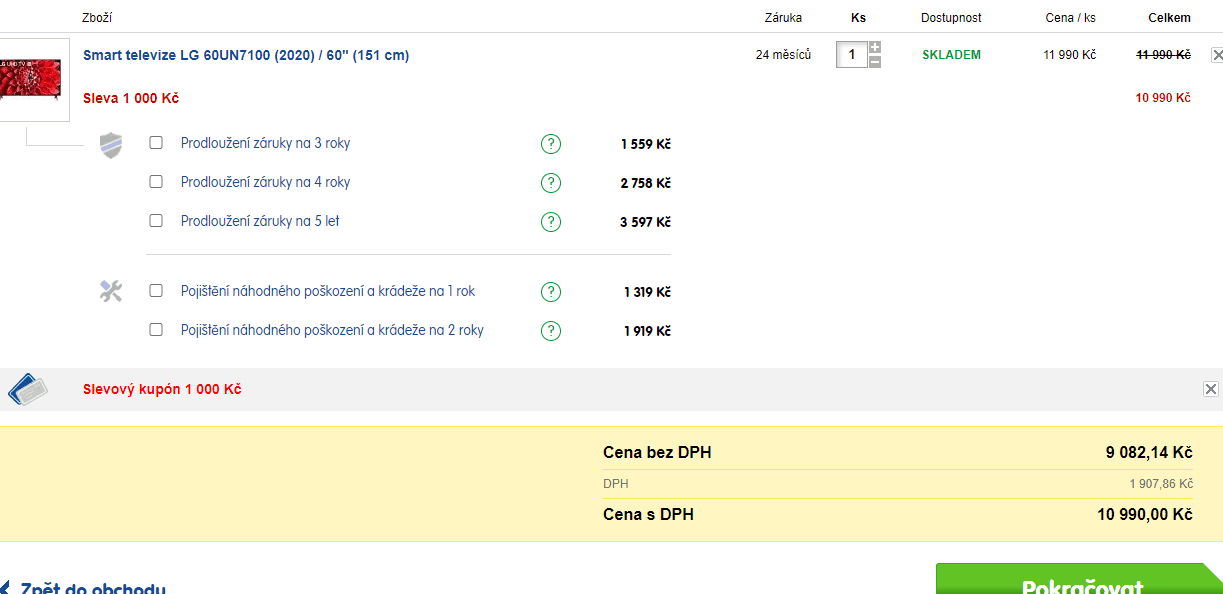Click the 1 559 Kč price
The image size is (1223, 594).
645,144
